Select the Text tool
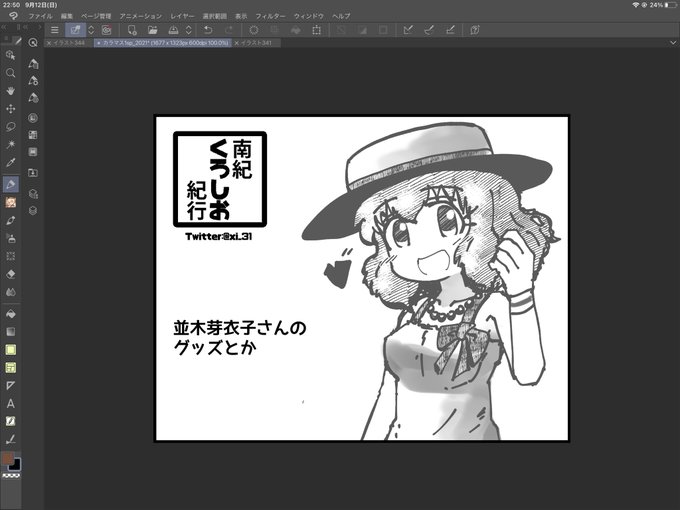 coord(10,403)
